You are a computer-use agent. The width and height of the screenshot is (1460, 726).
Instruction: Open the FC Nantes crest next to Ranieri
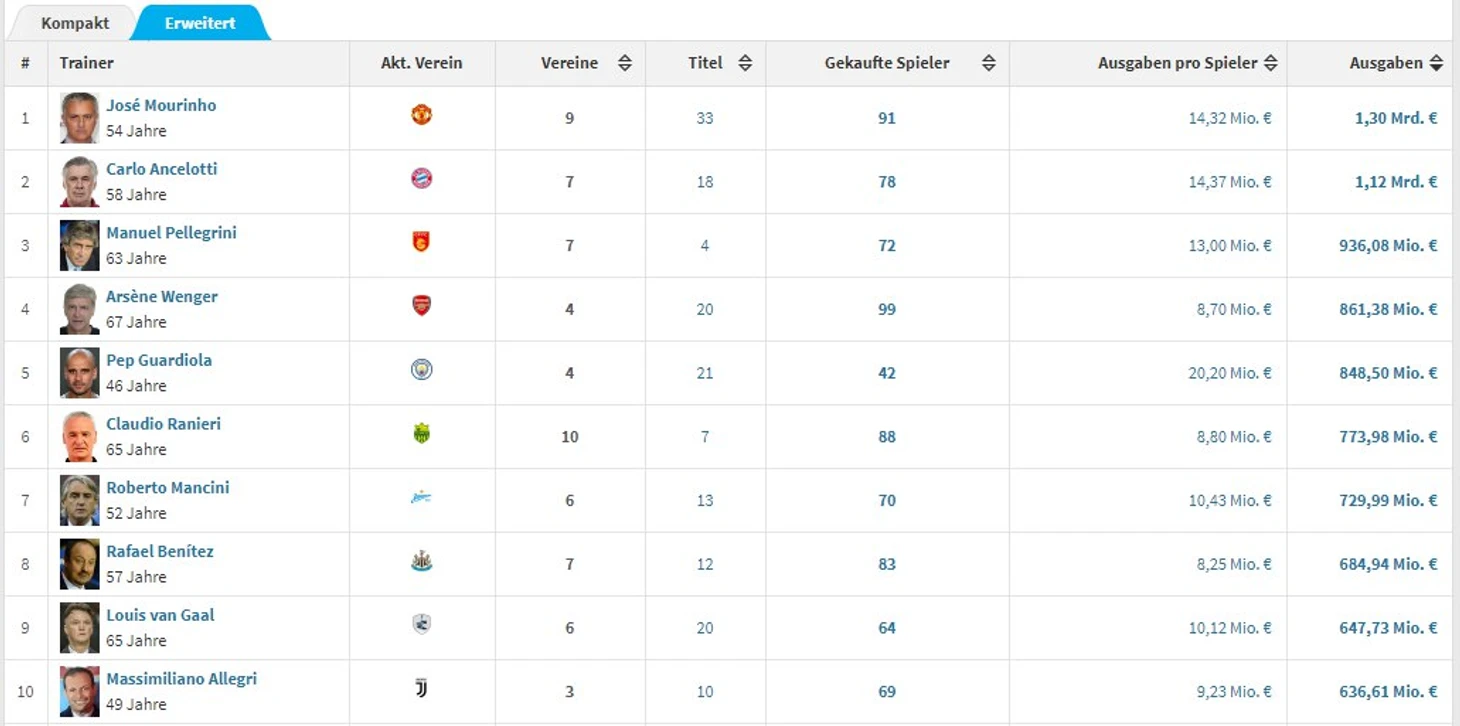point(421,436)
